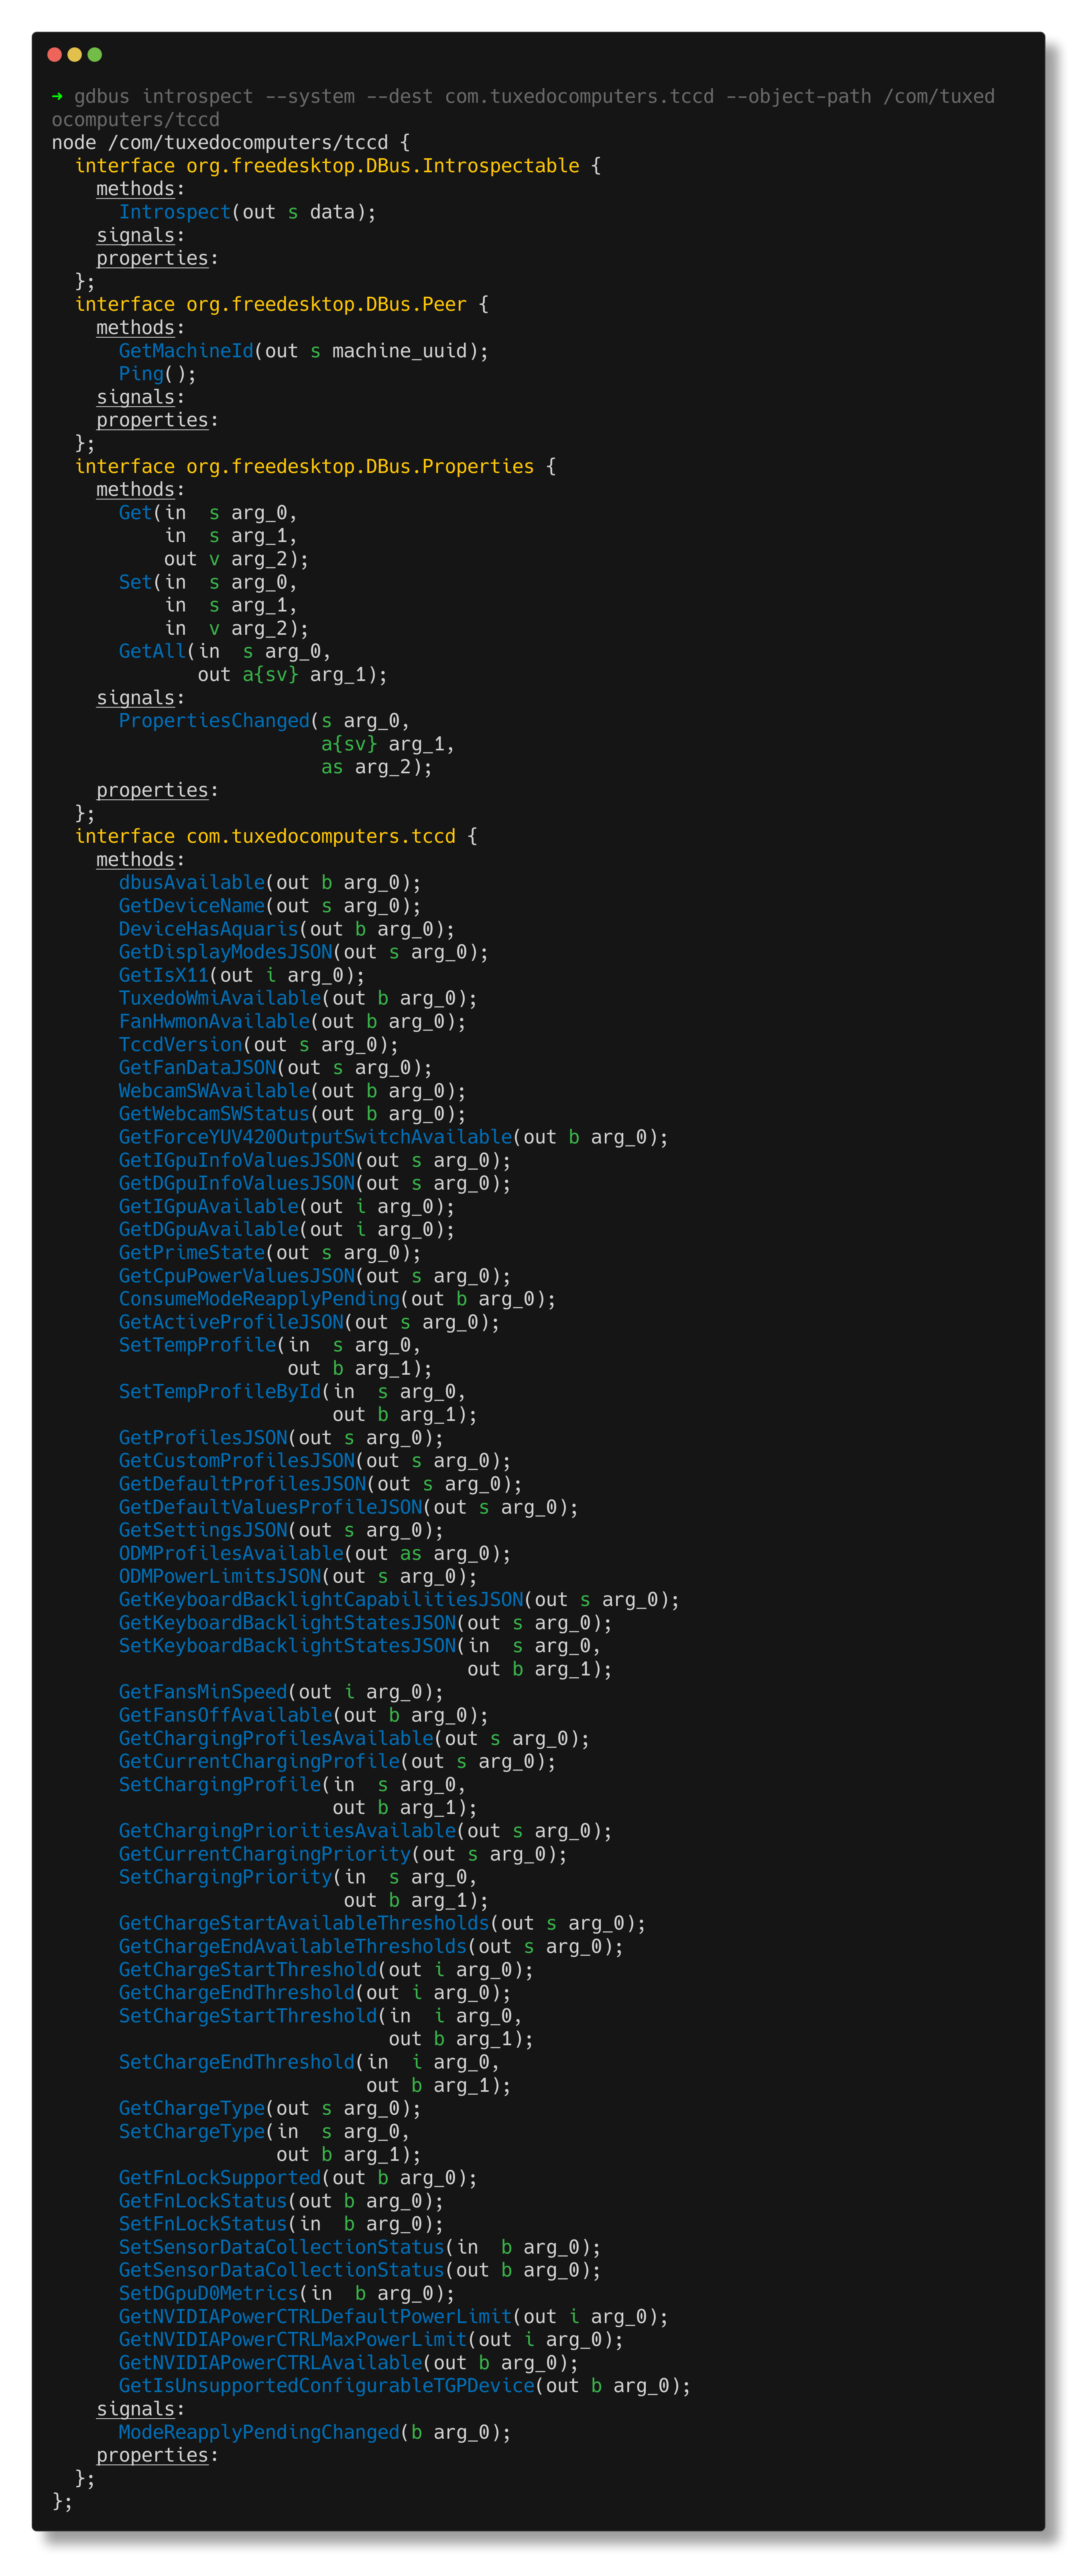Click the "GetMachineId" method

click(x=186, y=351)
